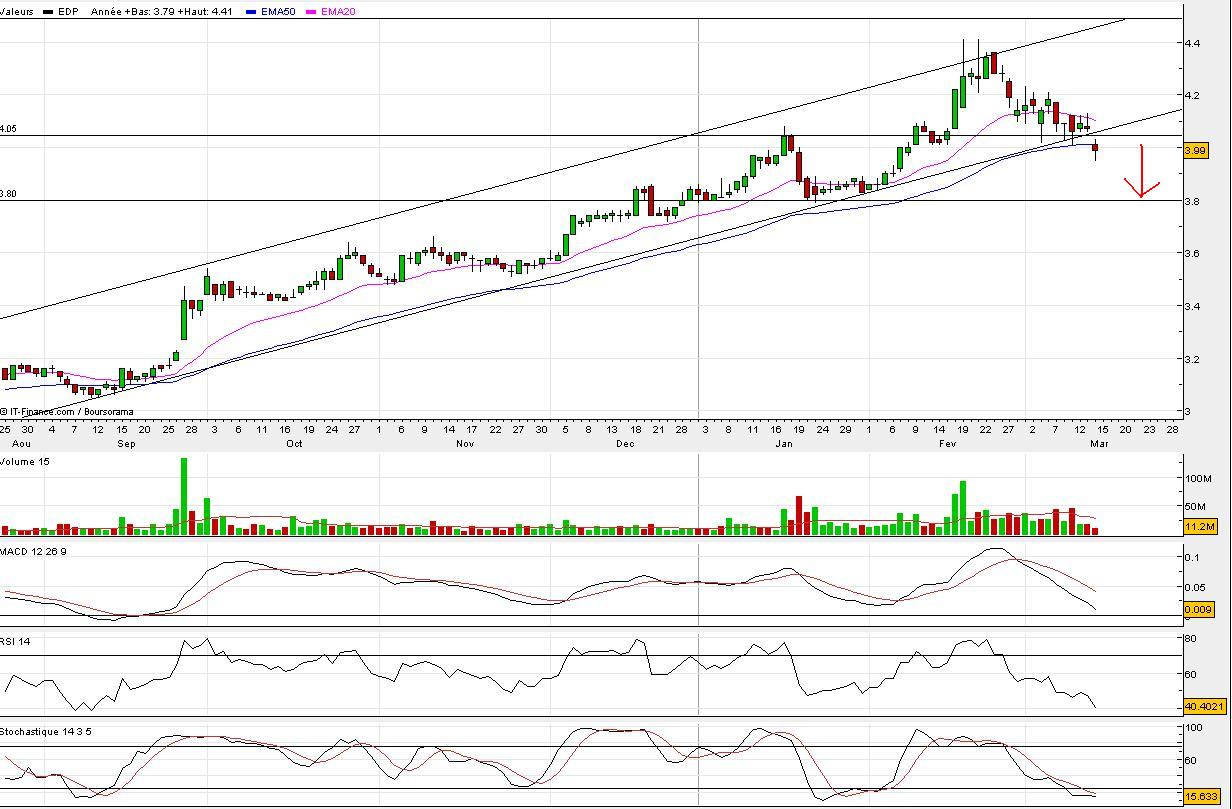Image resolution: width=1232 pixels, height=809 pixels.
Task: Click the 0.05 MACD axis value
Action: [1196, 587]
